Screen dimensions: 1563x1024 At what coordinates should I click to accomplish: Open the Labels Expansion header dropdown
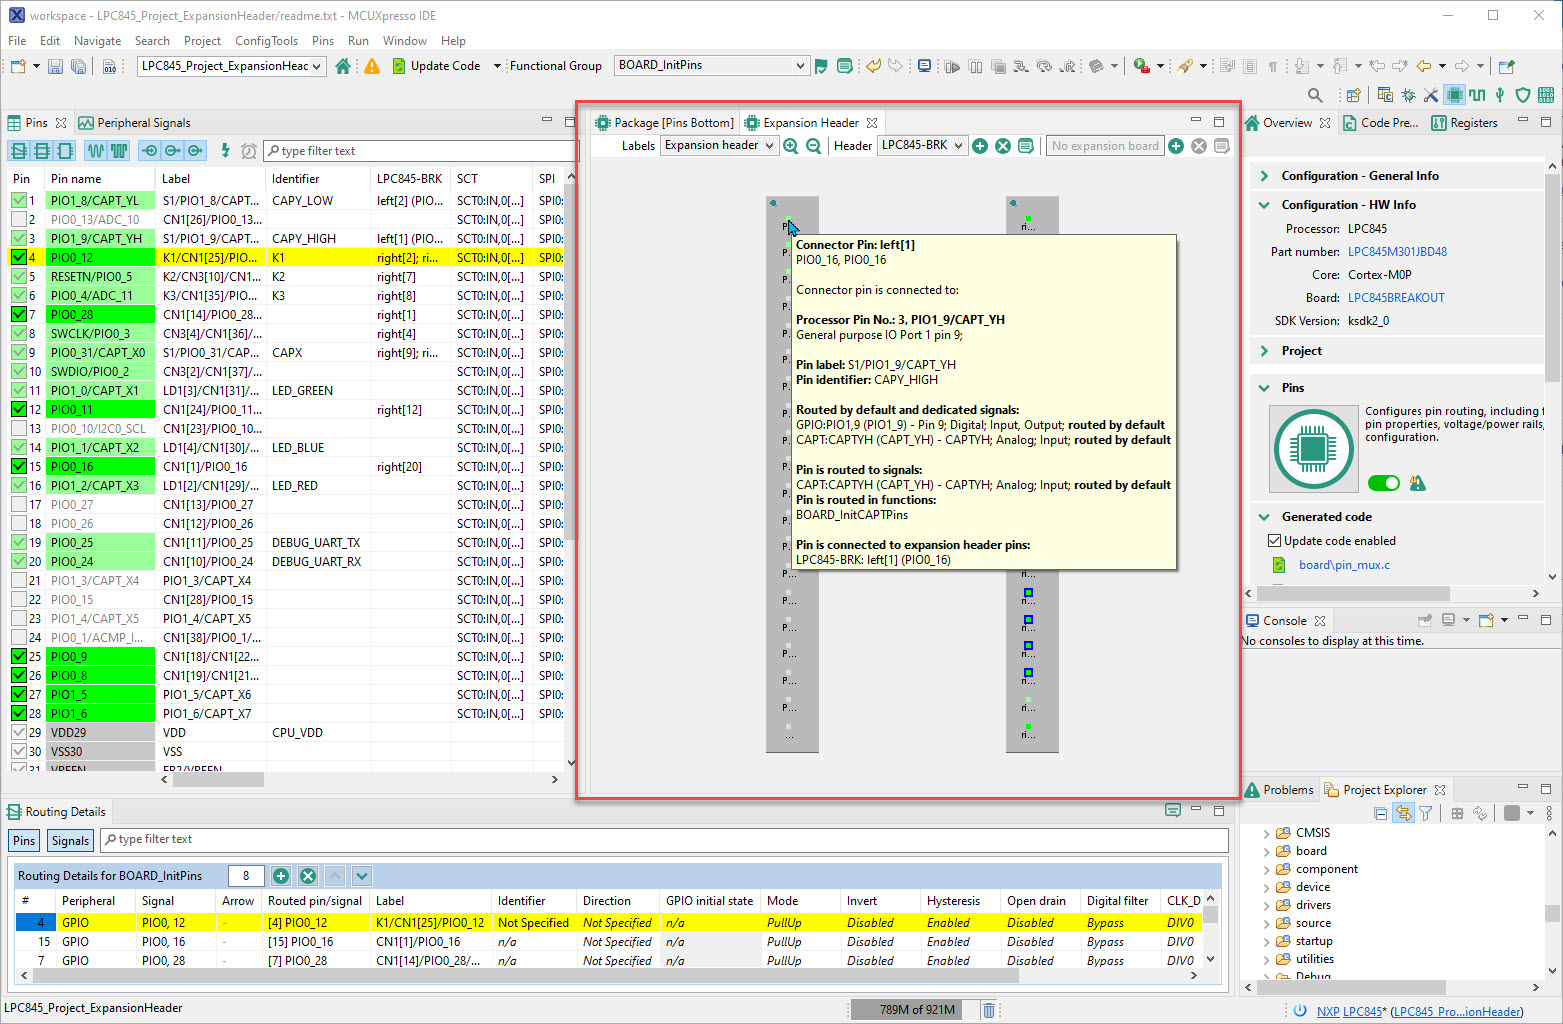click(719, 146)
